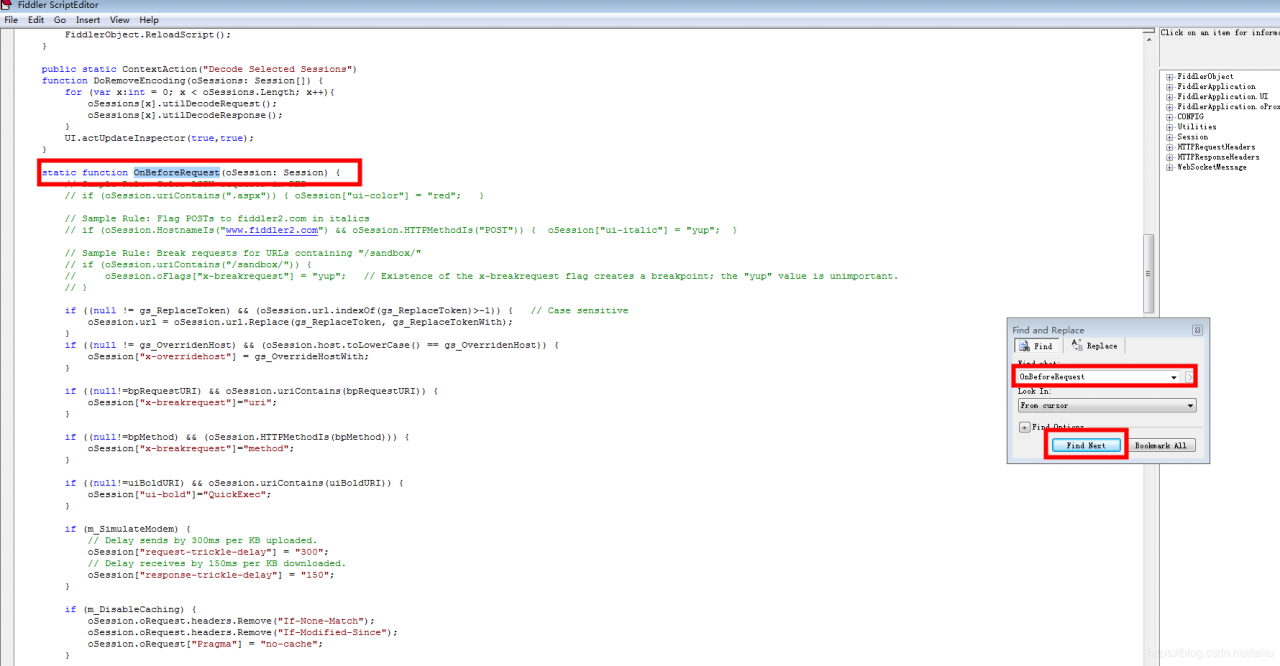
Task: Click the Find Next button
Action: 1086,446
